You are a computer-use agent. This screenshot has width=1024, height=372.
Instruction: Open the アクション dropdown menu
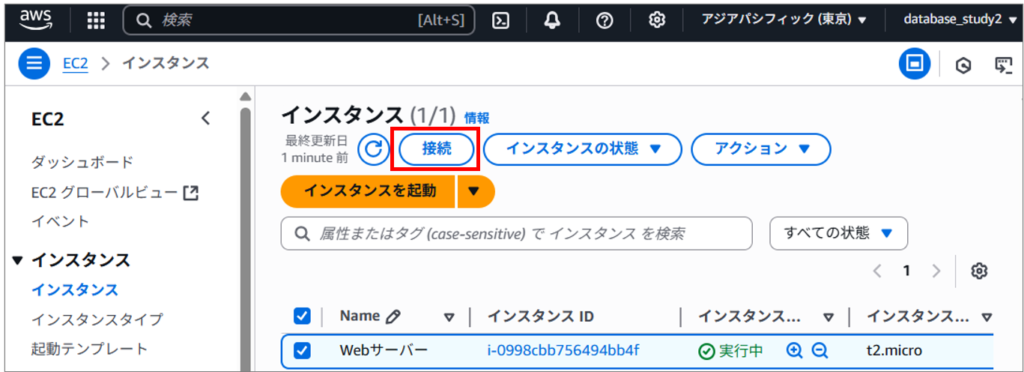pyautogui.click(x=761, y=149)
